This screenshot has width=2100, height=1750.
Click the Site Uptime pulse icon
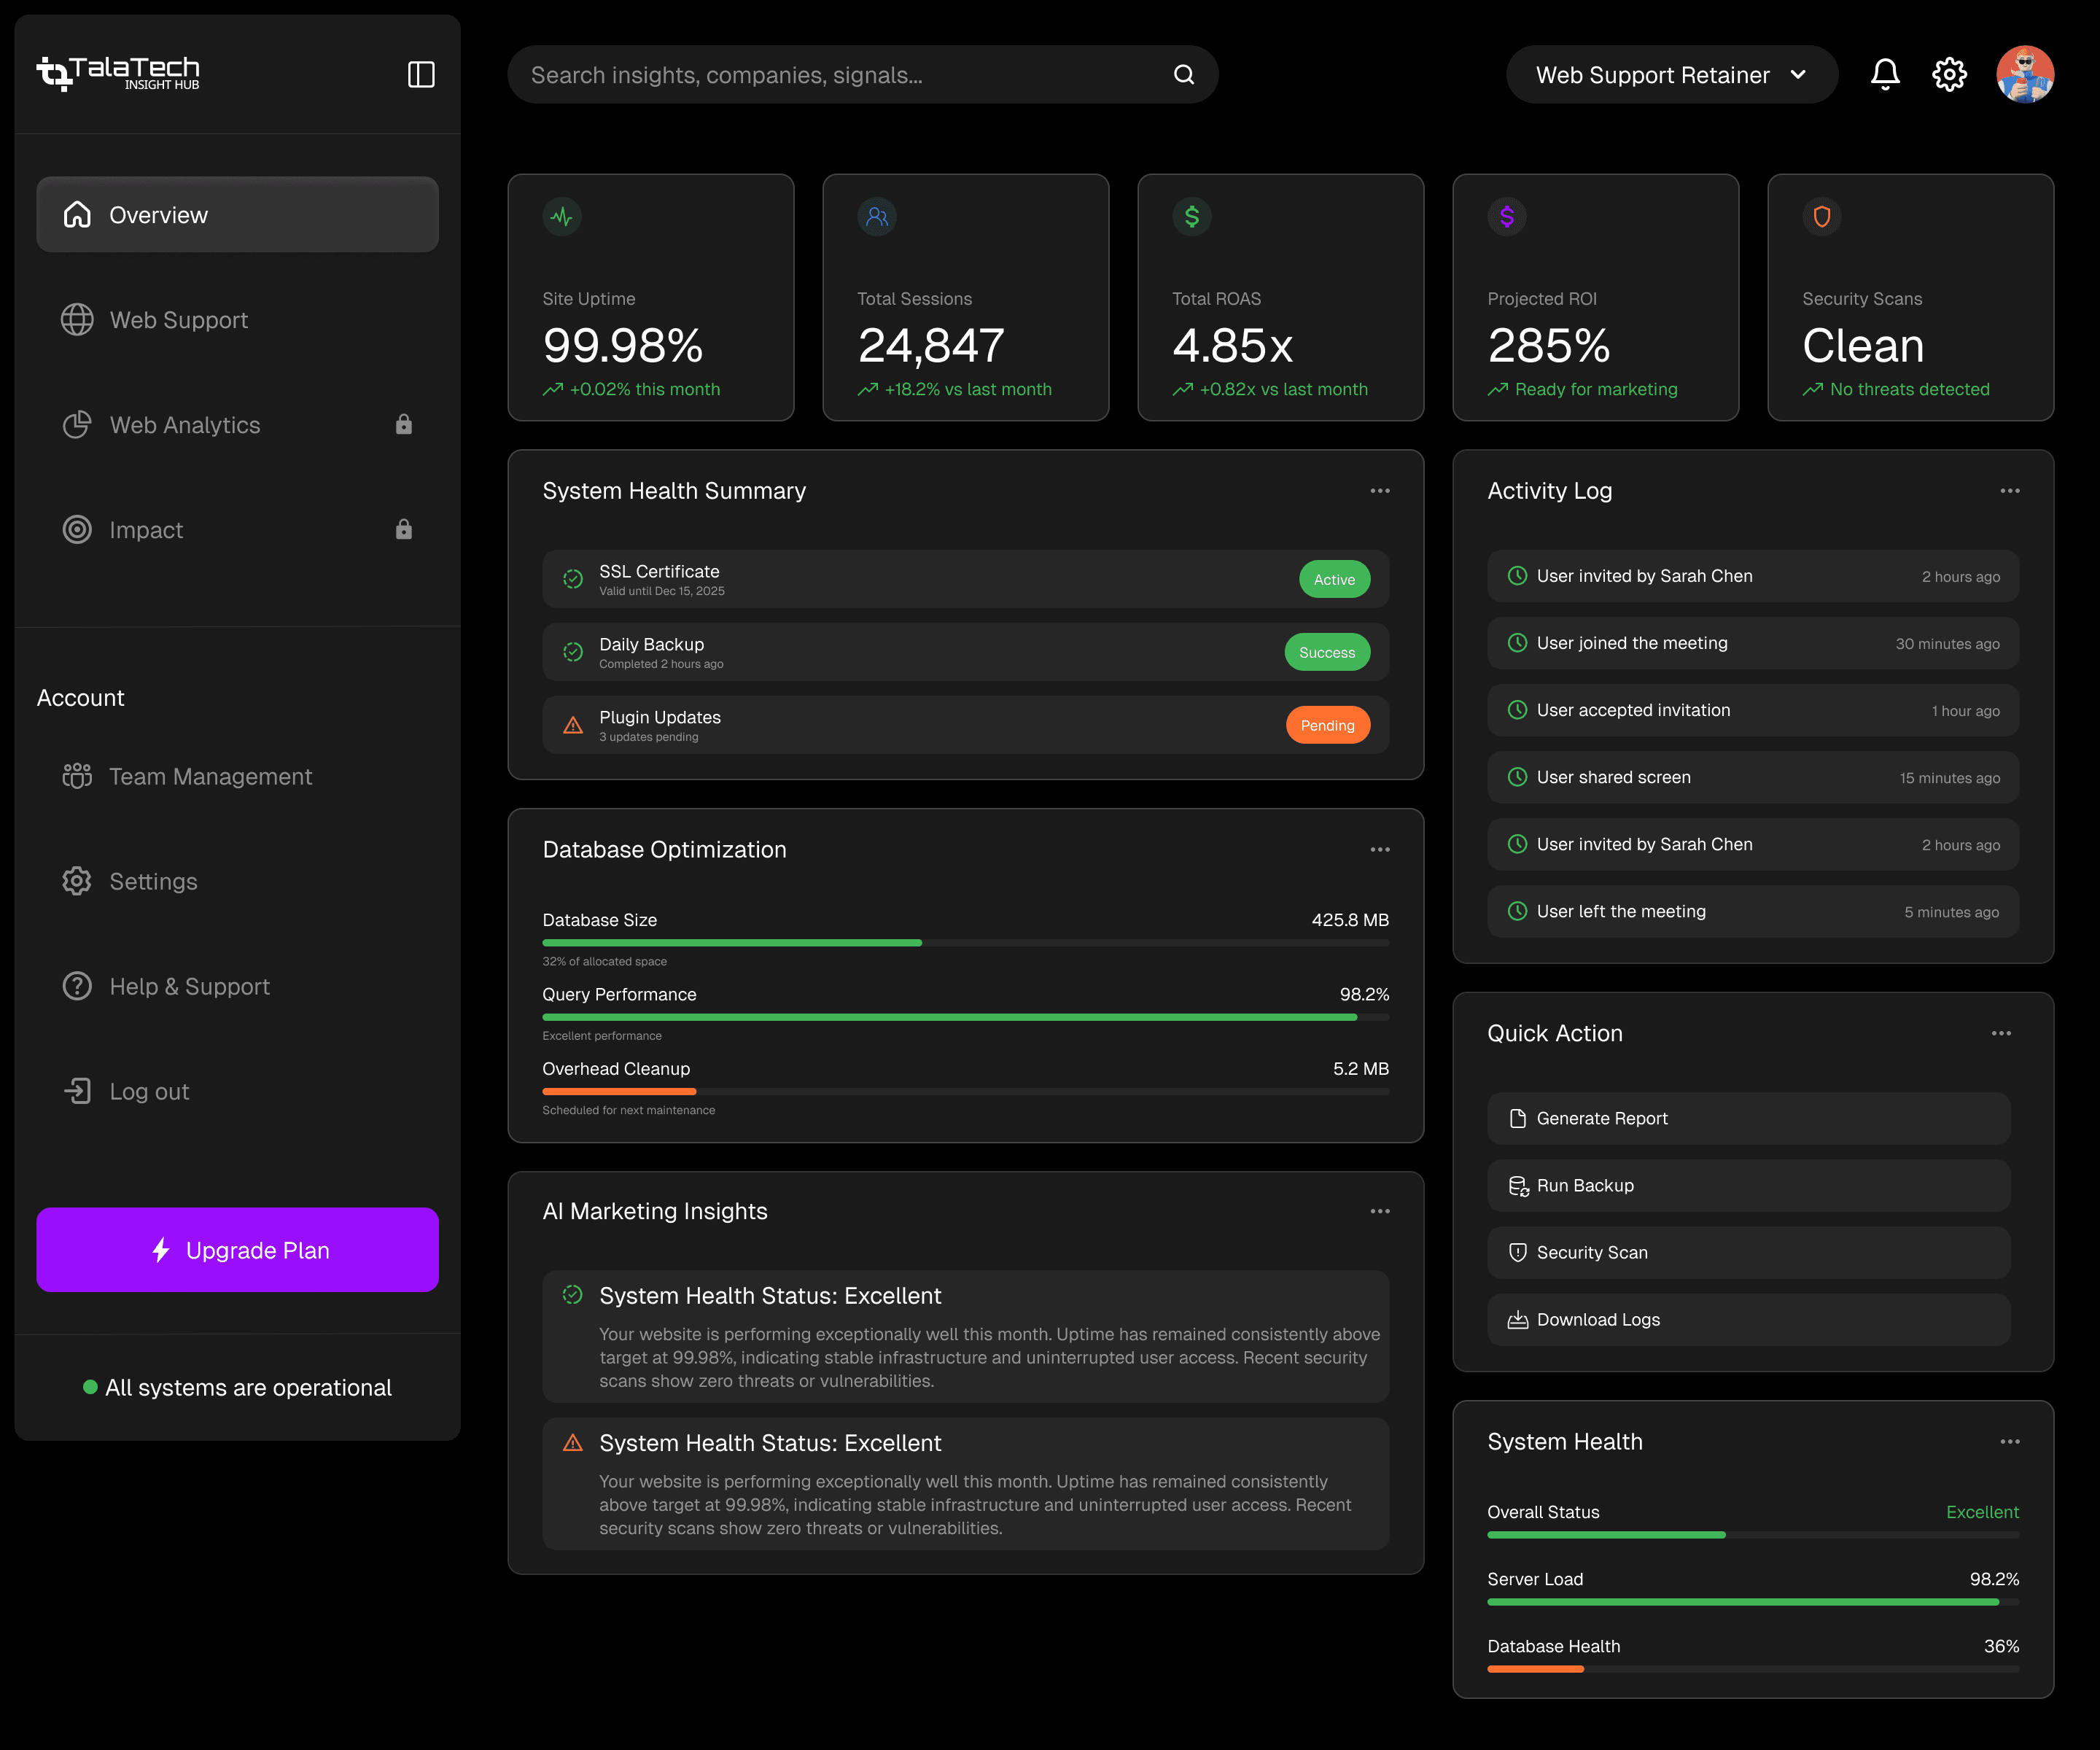coord(562,216)
